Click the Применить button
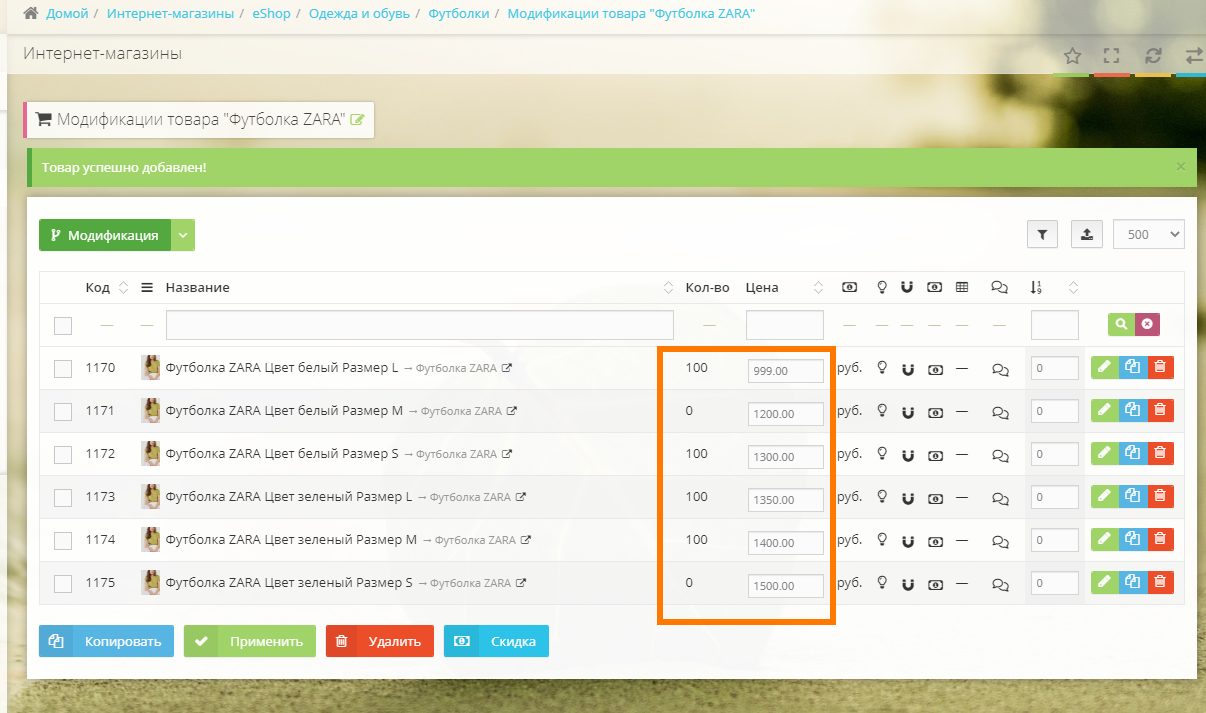 click(x=249, y=641)
